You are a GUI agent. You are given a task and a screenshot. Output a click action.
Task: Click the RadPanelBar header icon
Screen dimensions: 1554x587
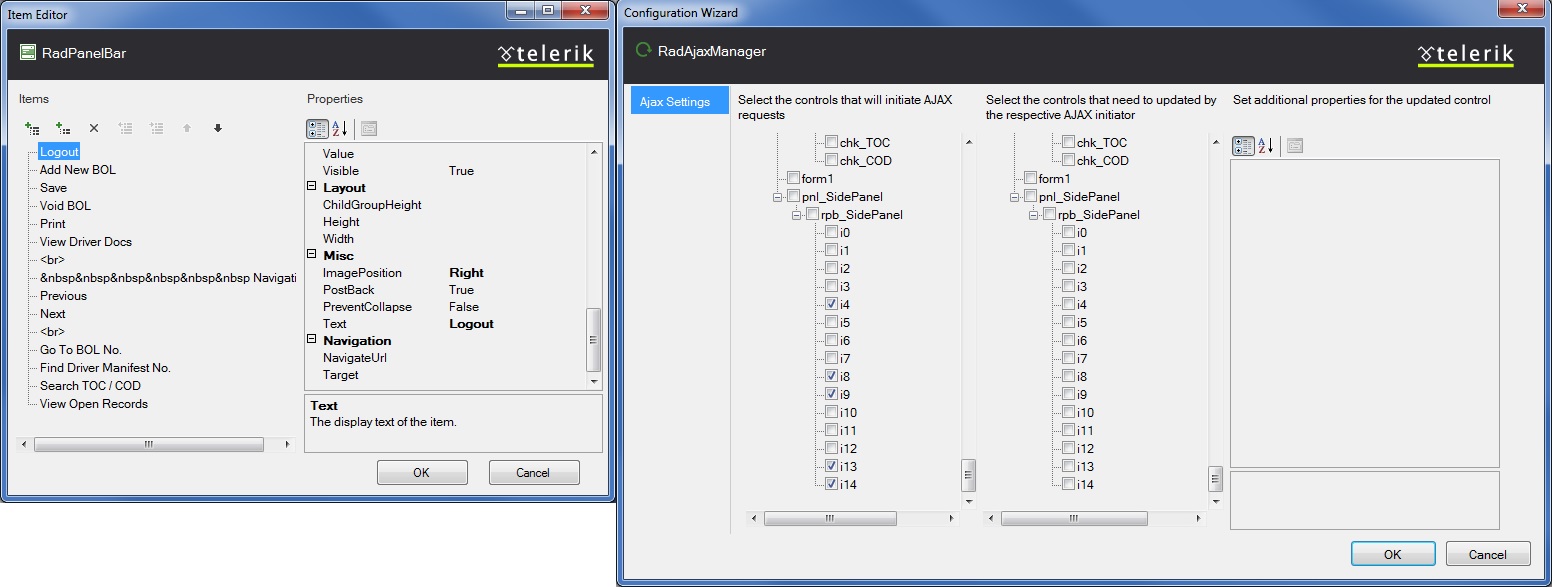pyautogui.click(x=27, y=53)
